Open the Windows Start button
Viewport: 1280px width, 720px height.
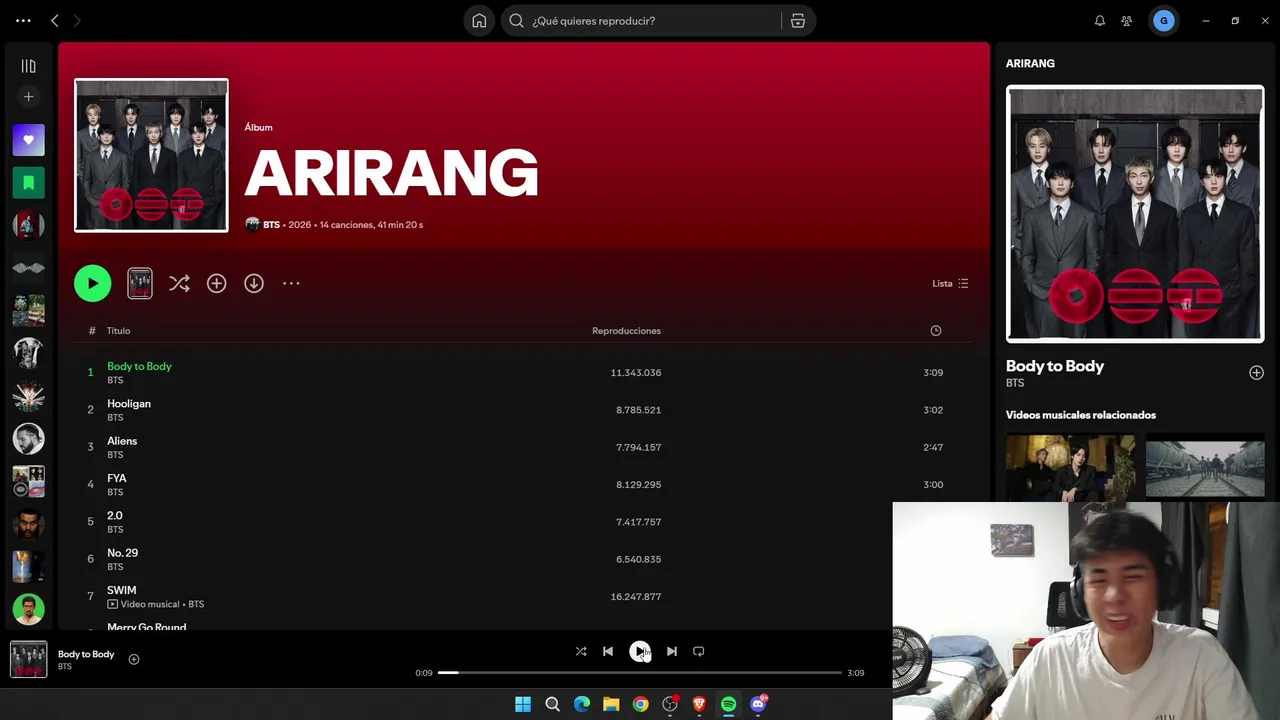pos(523,704)
